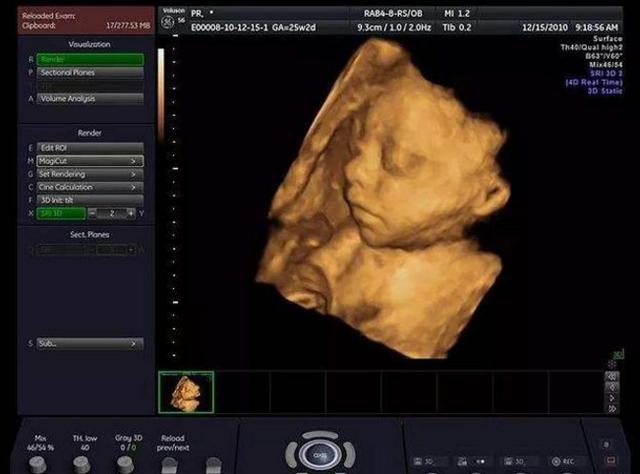Click the center trackball button
This screenshot has height=474, width=640.
click(x=320, y=454)
